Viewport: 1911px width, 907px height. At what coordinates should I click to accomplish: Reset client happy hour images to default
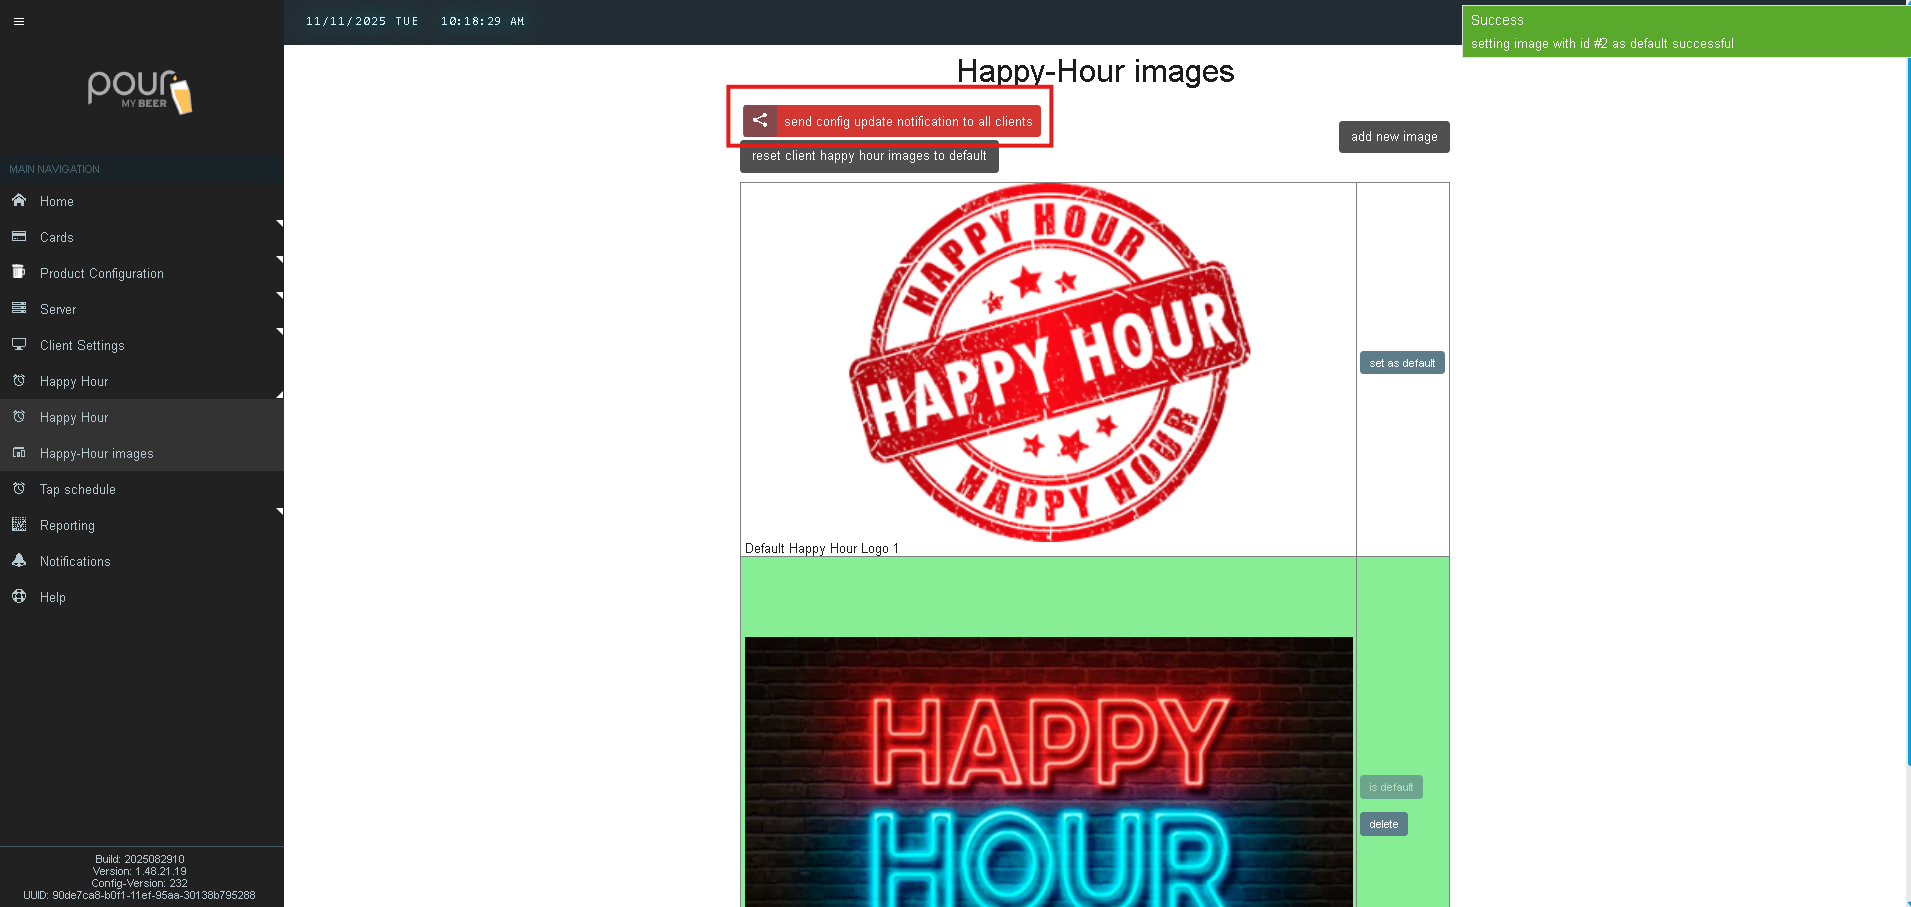pyautogui.click(x=868, y=157)
